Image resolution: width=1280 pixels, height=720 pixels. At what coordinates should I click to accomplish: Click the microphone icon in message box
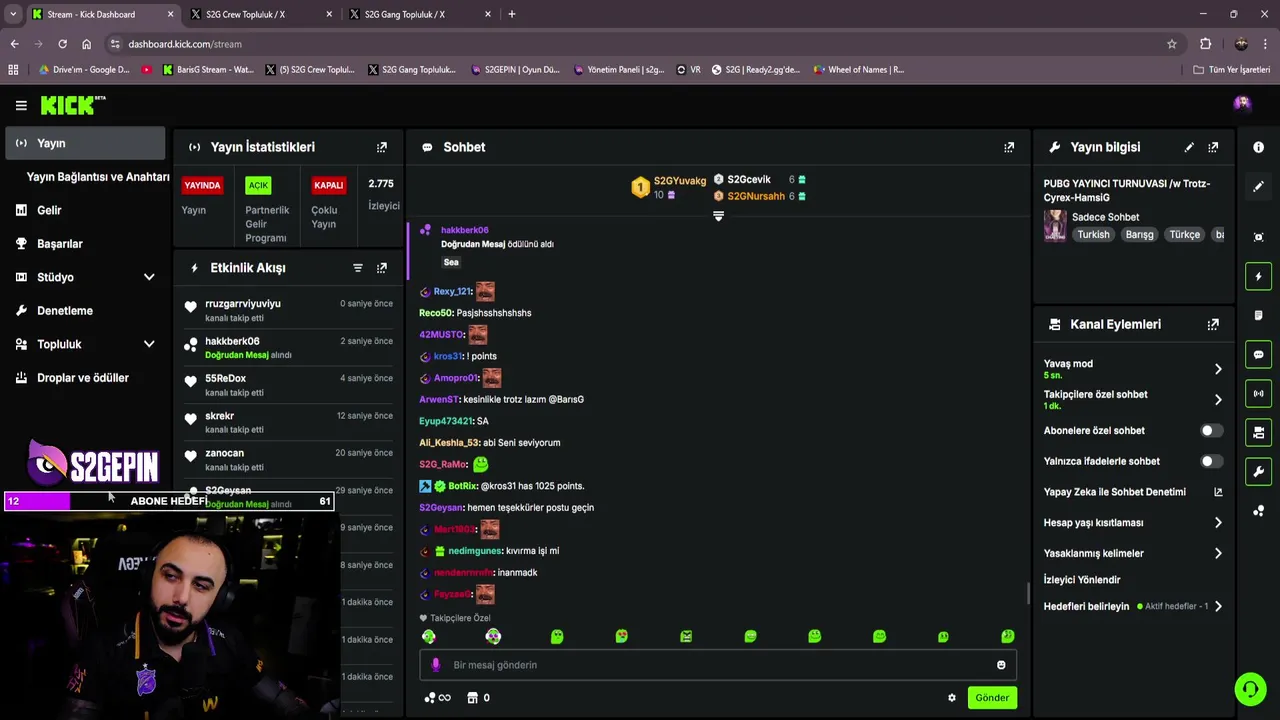pos(435,665)
